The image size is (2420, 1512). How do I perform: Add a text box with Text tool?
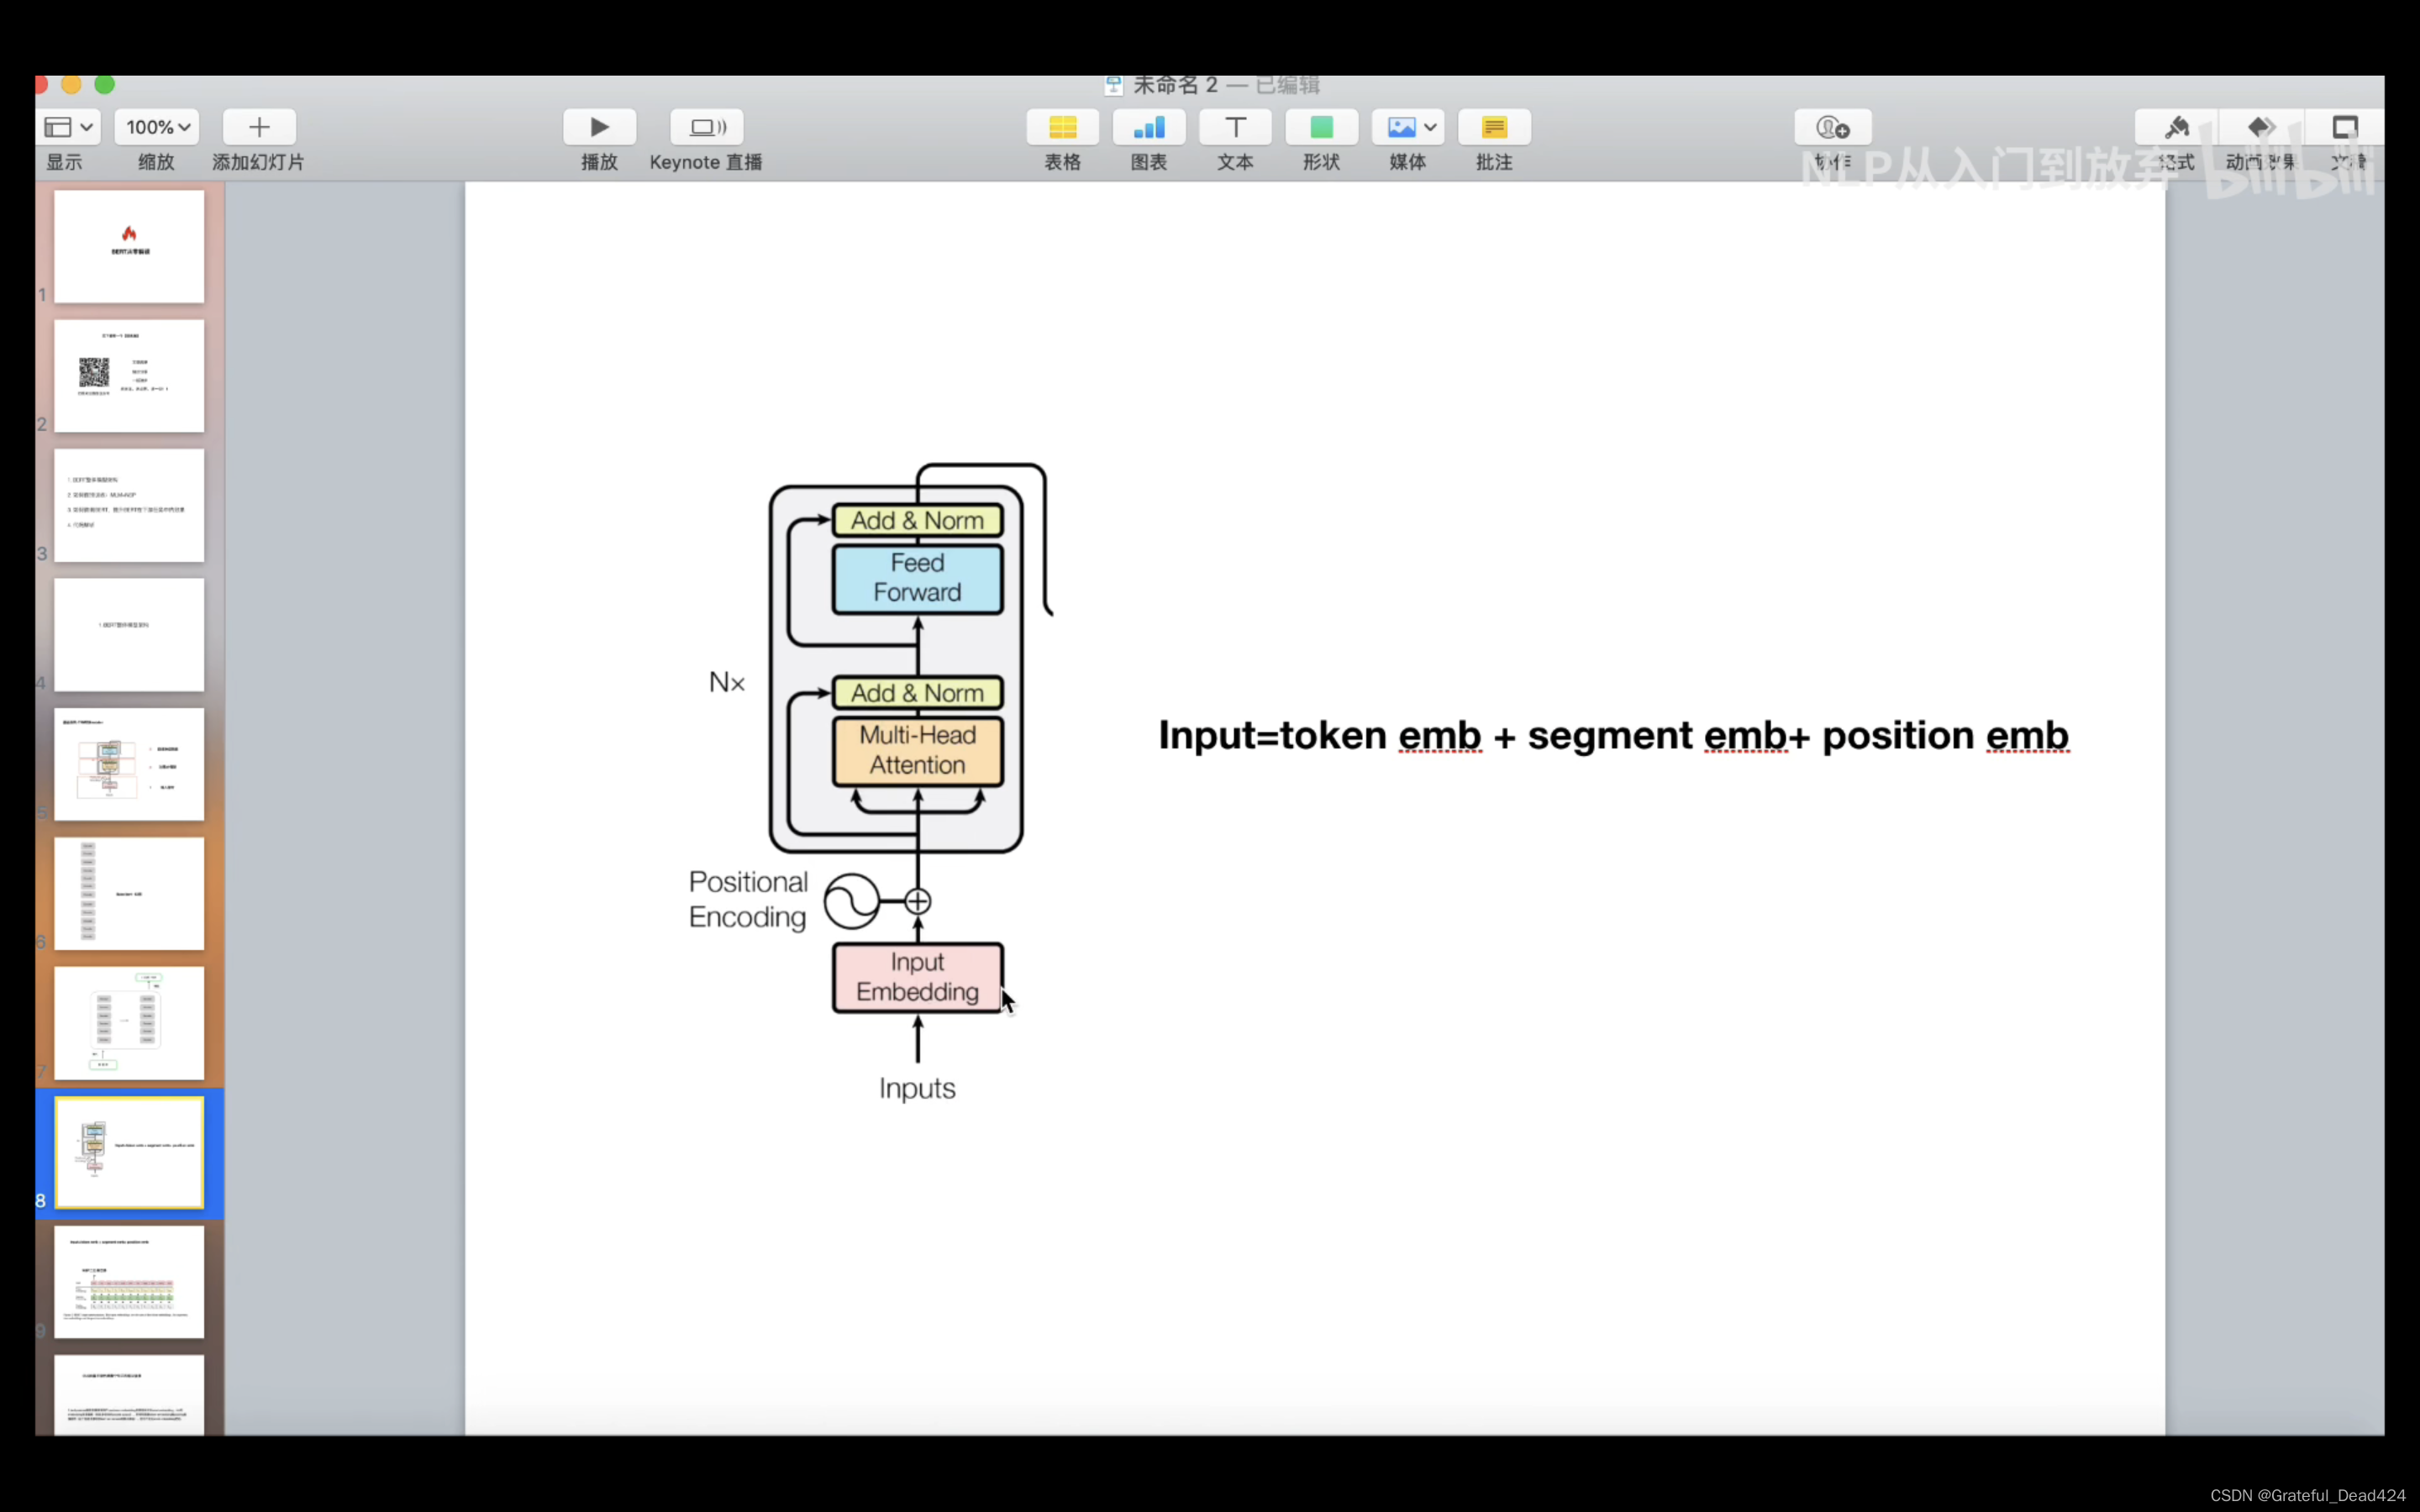coord(1235,127)
